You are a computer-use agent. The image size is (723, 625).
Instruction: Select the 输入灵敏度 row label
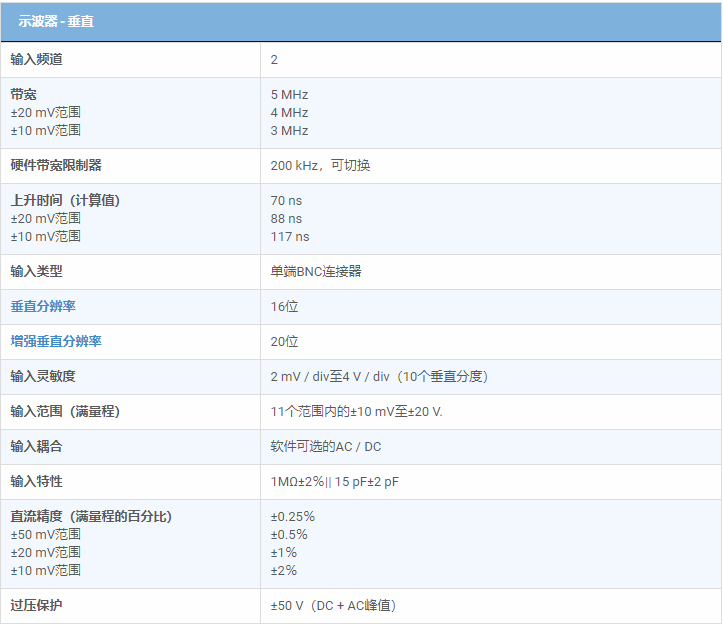(x=43, y=376)
